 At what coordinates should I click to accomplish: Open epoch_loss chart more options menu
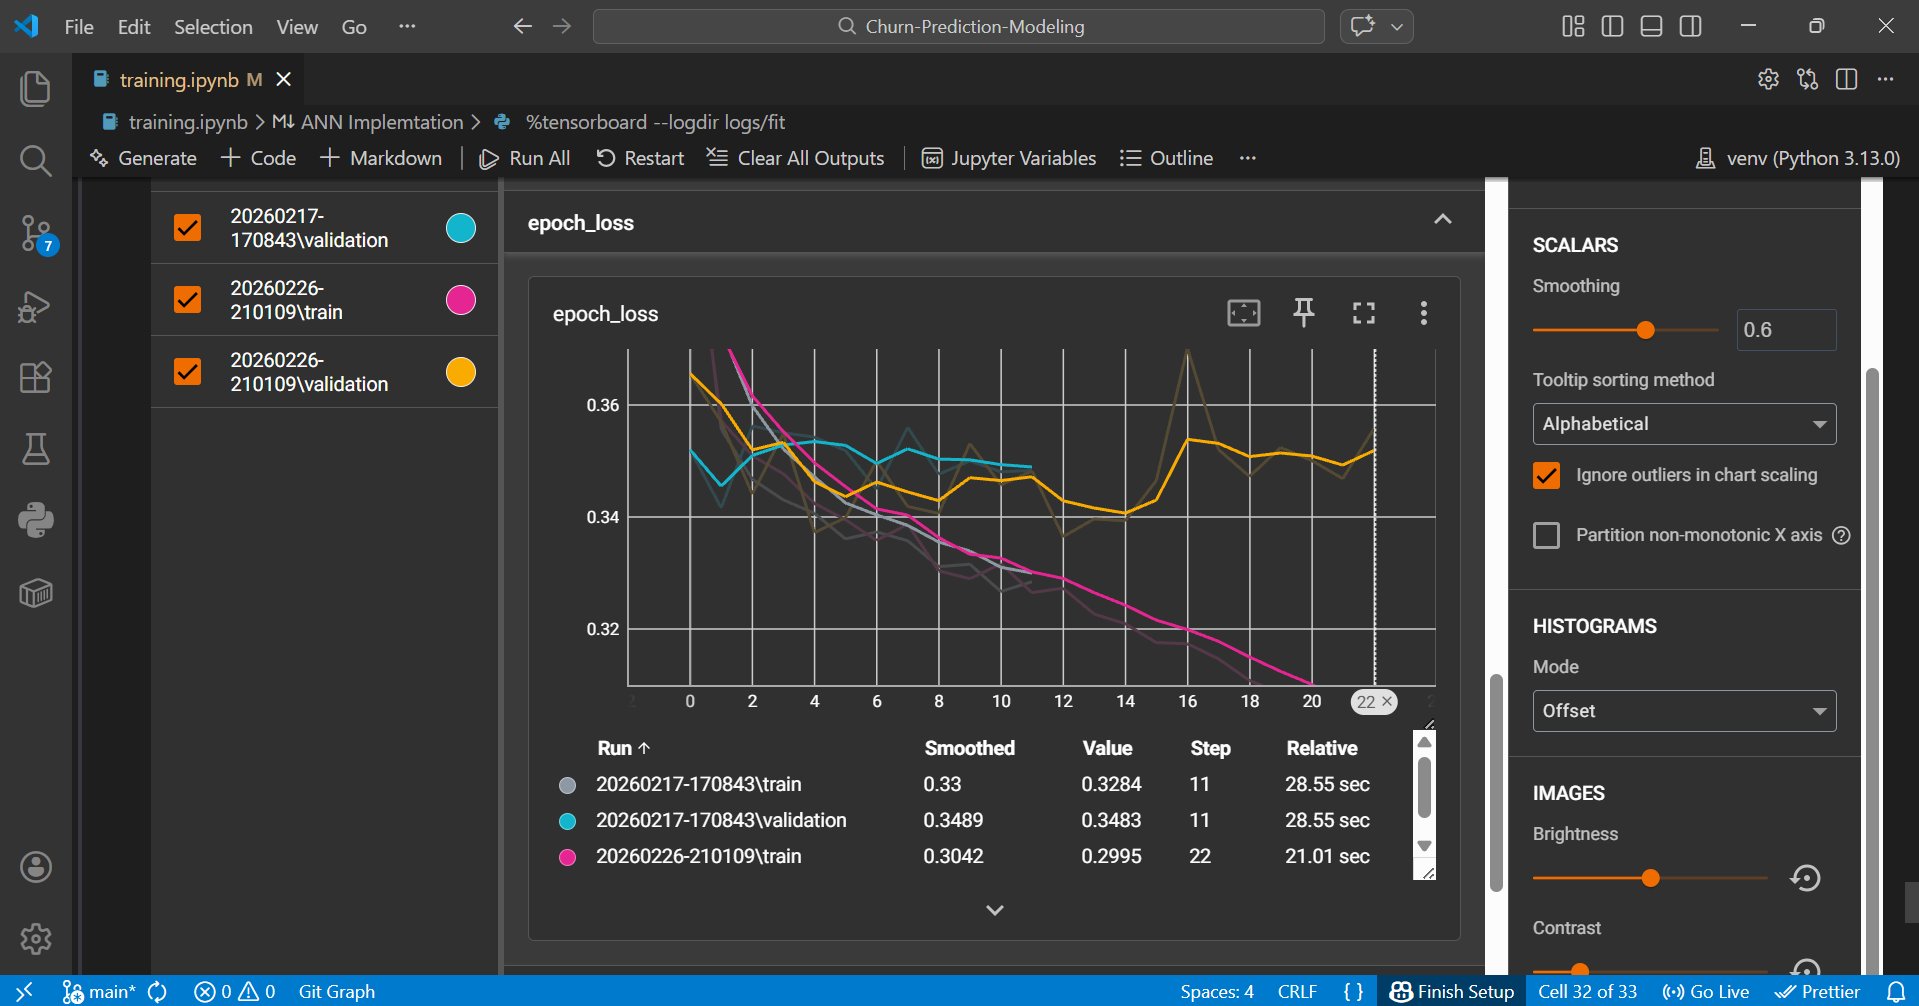tap(1423, 313)
